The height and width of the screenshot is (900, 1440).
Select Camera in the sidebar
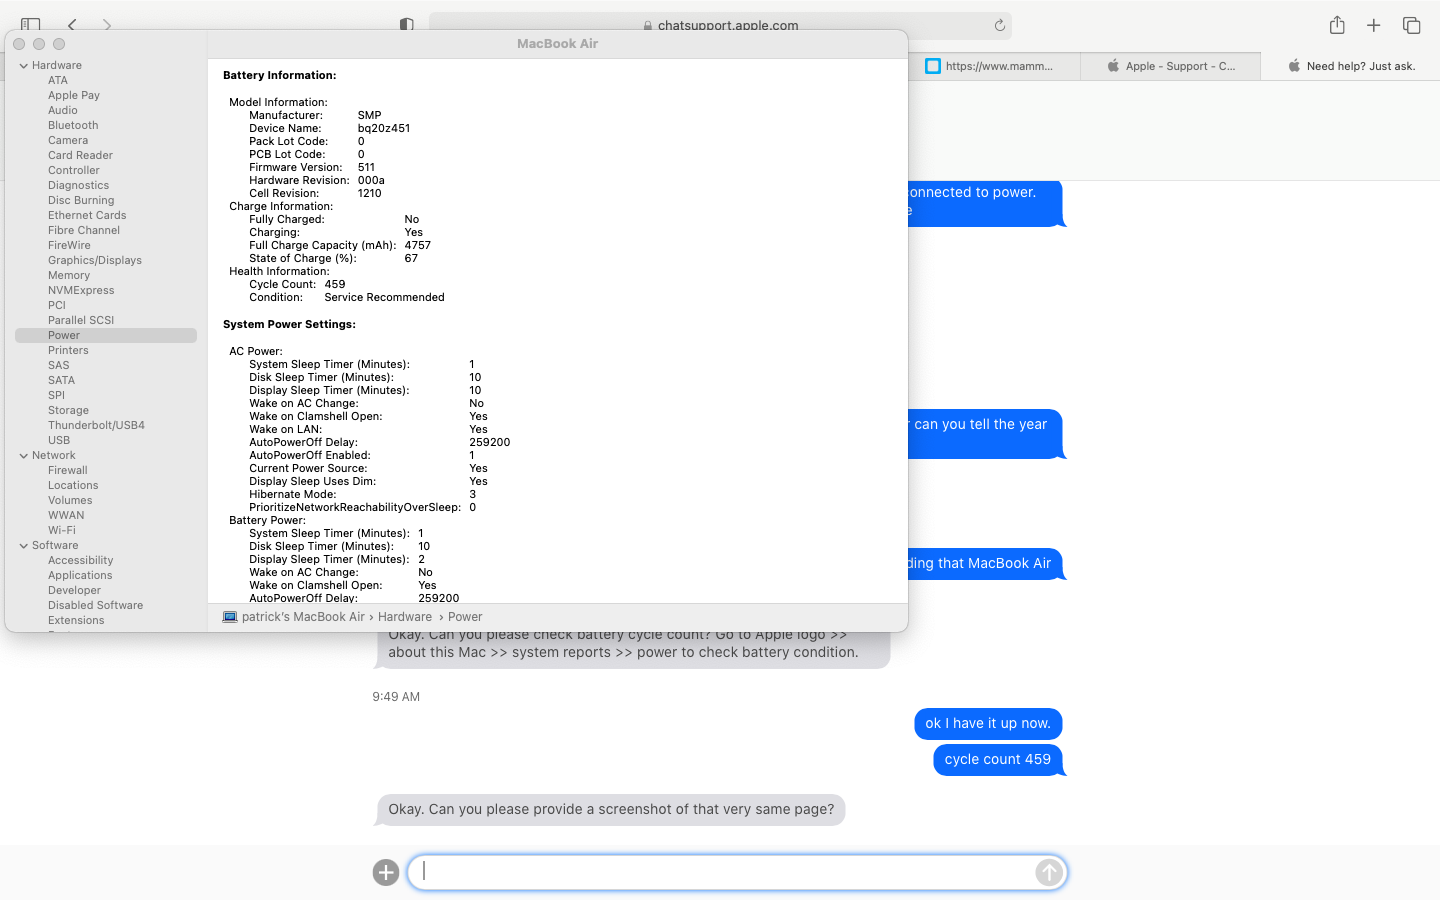[68, 141]
